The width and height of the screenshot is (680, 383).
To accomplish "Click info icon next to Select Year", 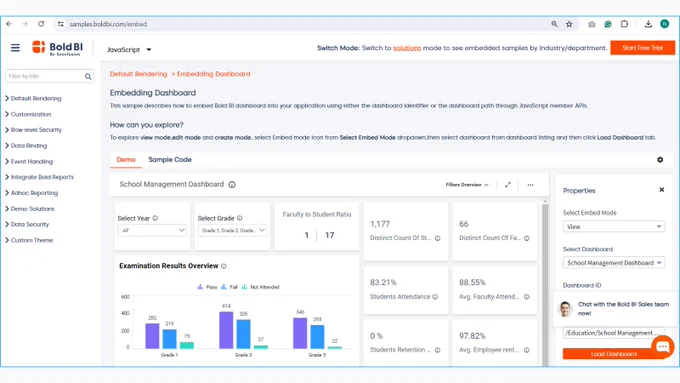I will click(x=155, y=218).
